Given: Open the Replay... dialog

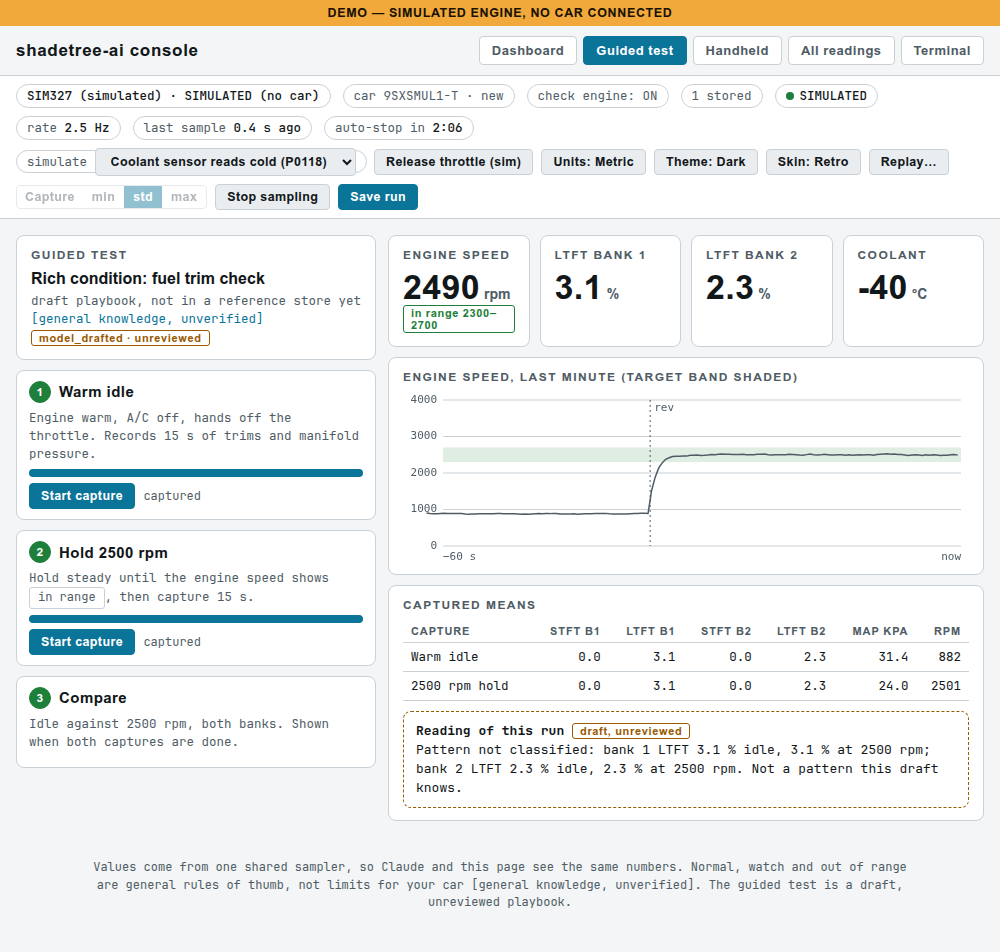Looking at the screenshot, I should pyautogui.click(x=908, y=162).
